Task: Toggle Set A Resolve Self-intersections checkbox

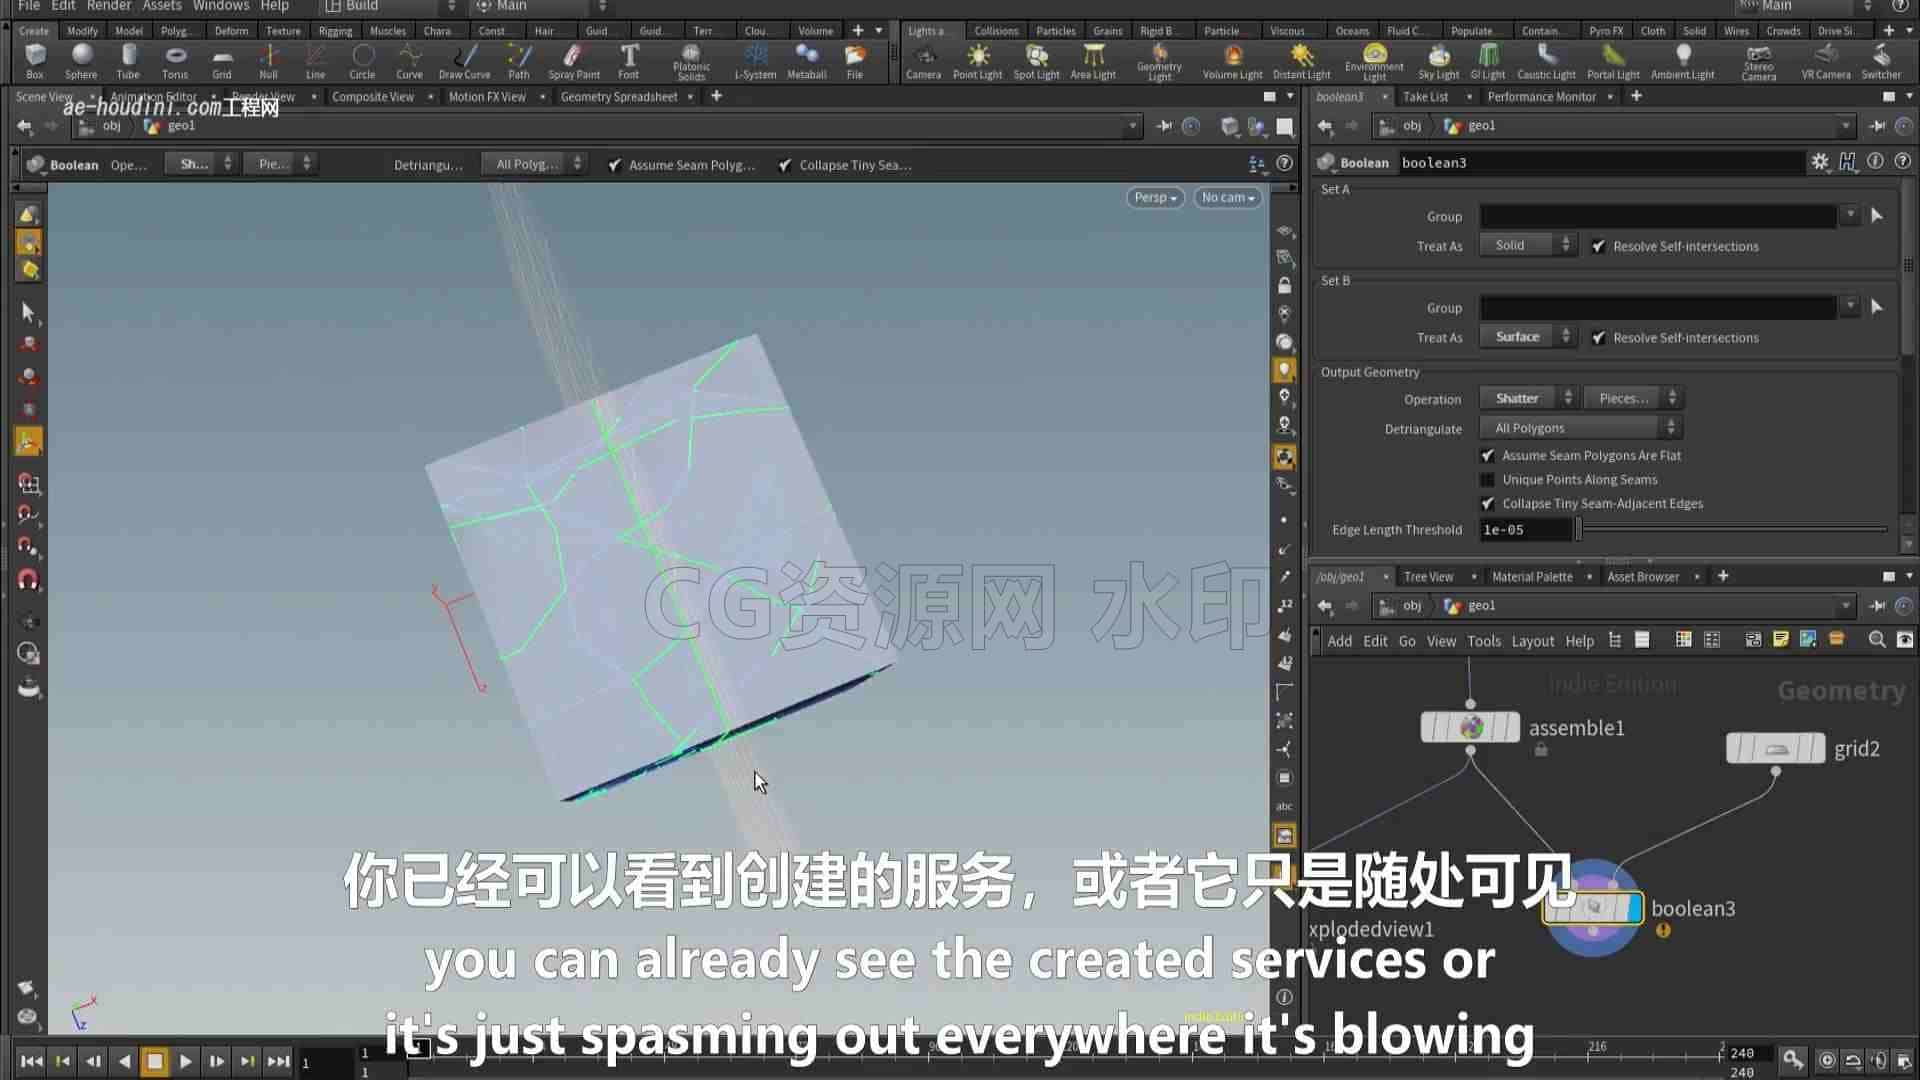Action: tap(1598, 246)
